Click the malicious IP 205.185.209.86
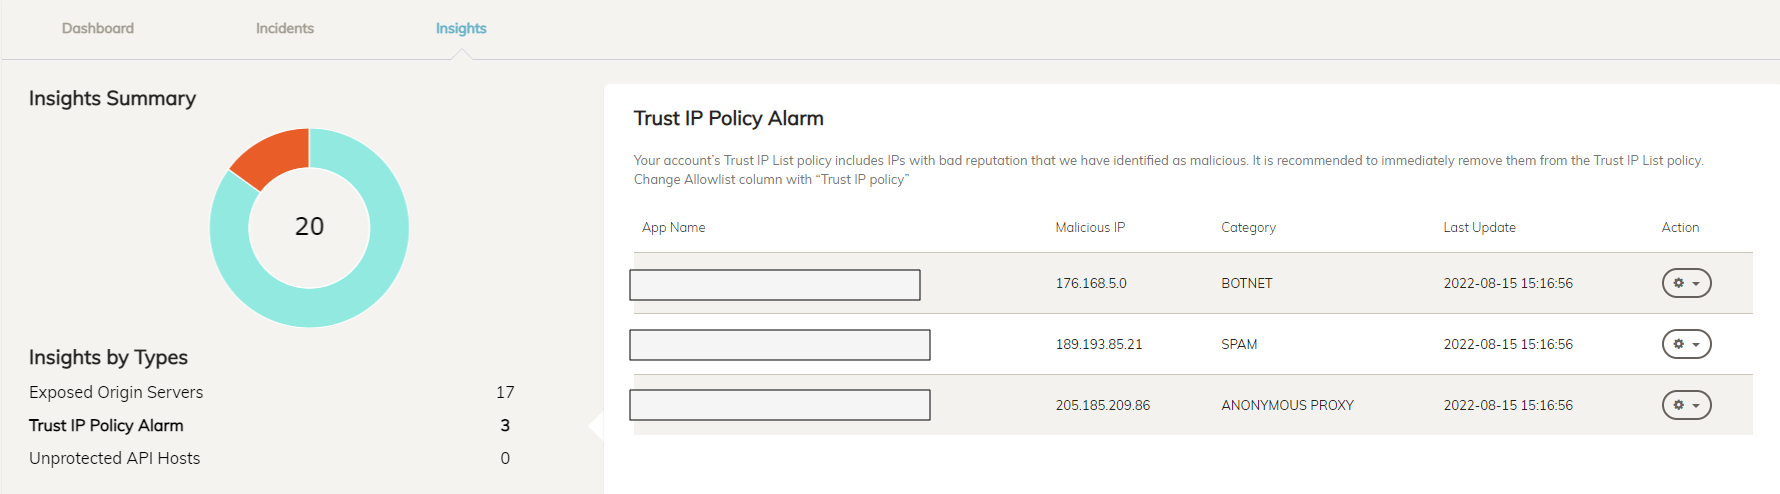 click(x=1103, y=405)
